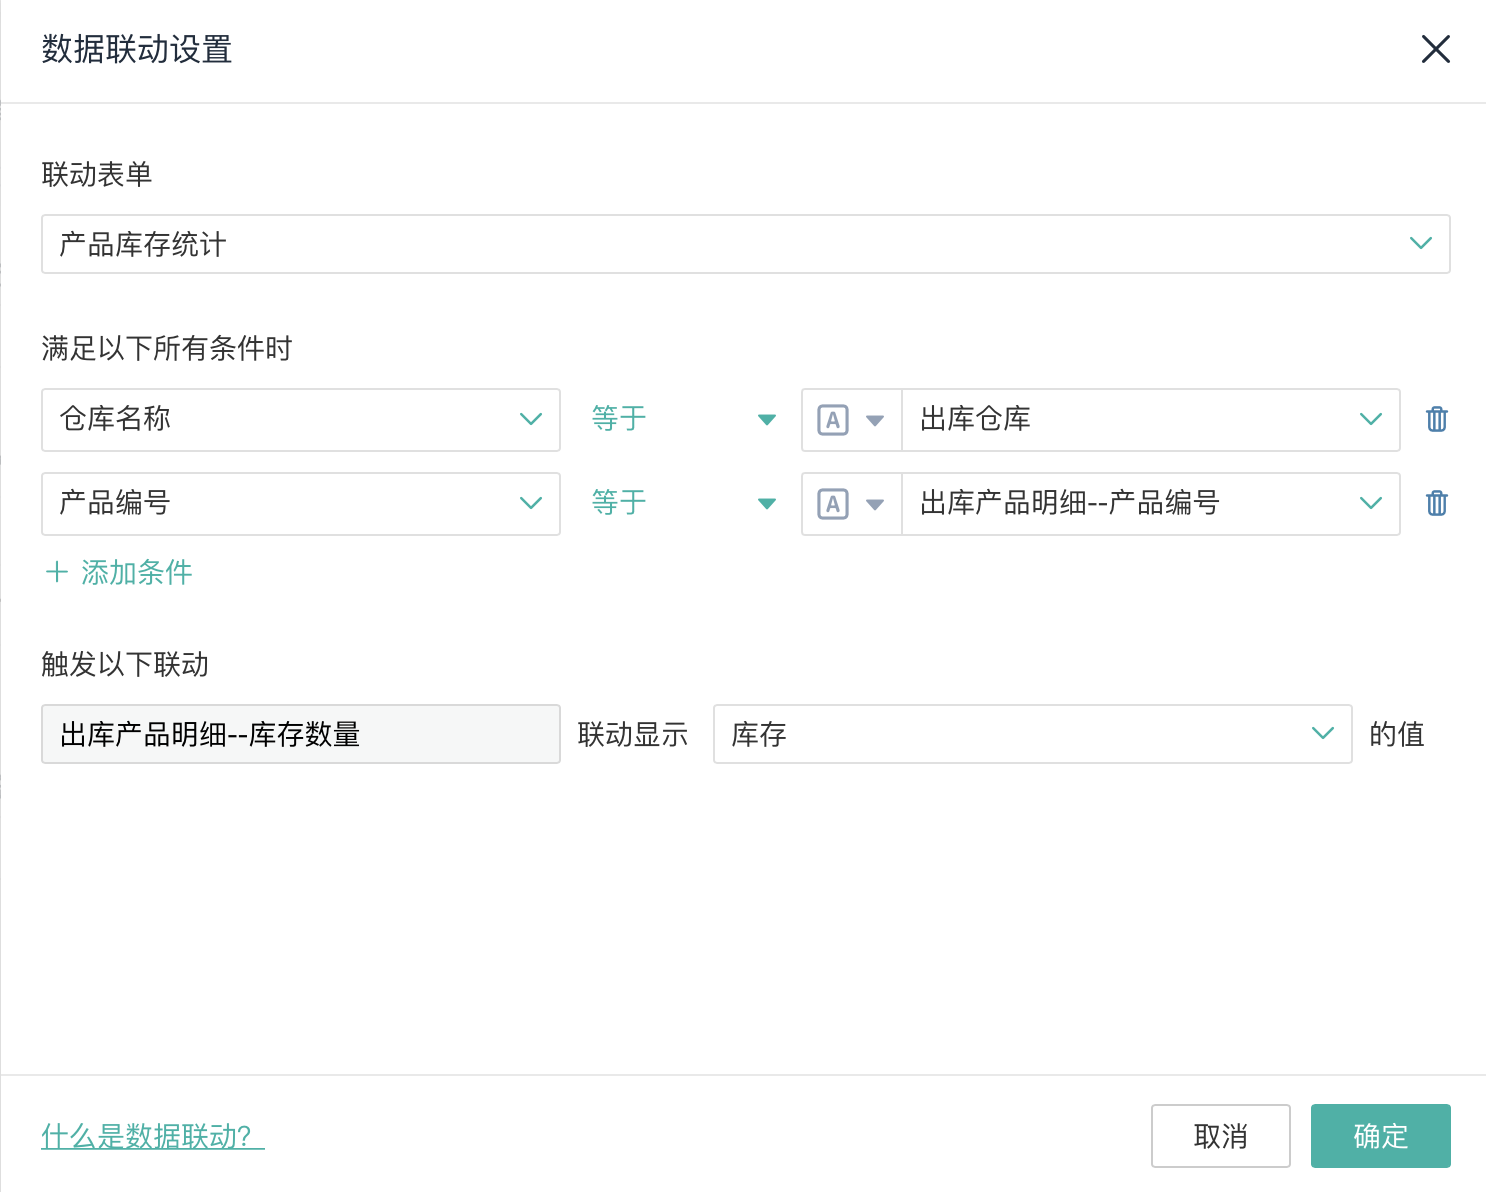The height and width of the screenshot is (1192, 1486).
Task: Click the 添加条件 link
Action: (136, 572)
